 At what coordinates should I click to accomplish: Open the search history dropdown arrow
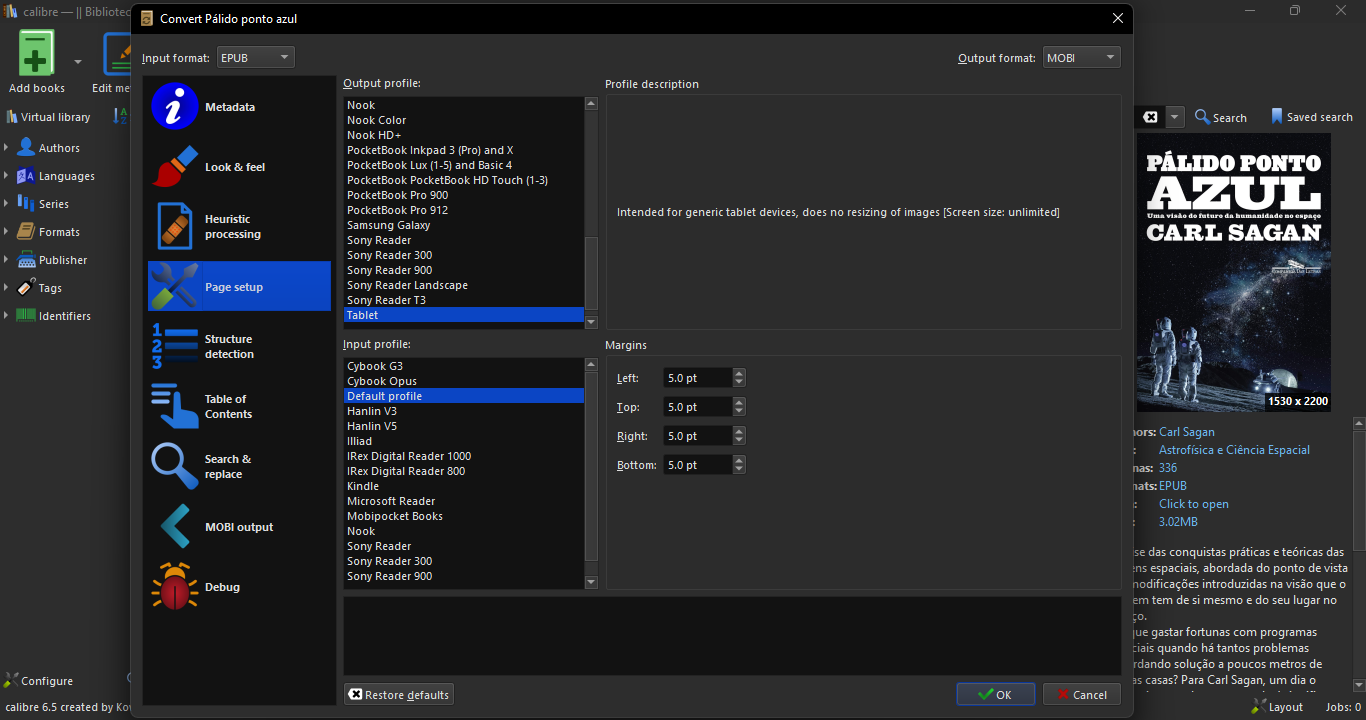(x=1175, y=117)
